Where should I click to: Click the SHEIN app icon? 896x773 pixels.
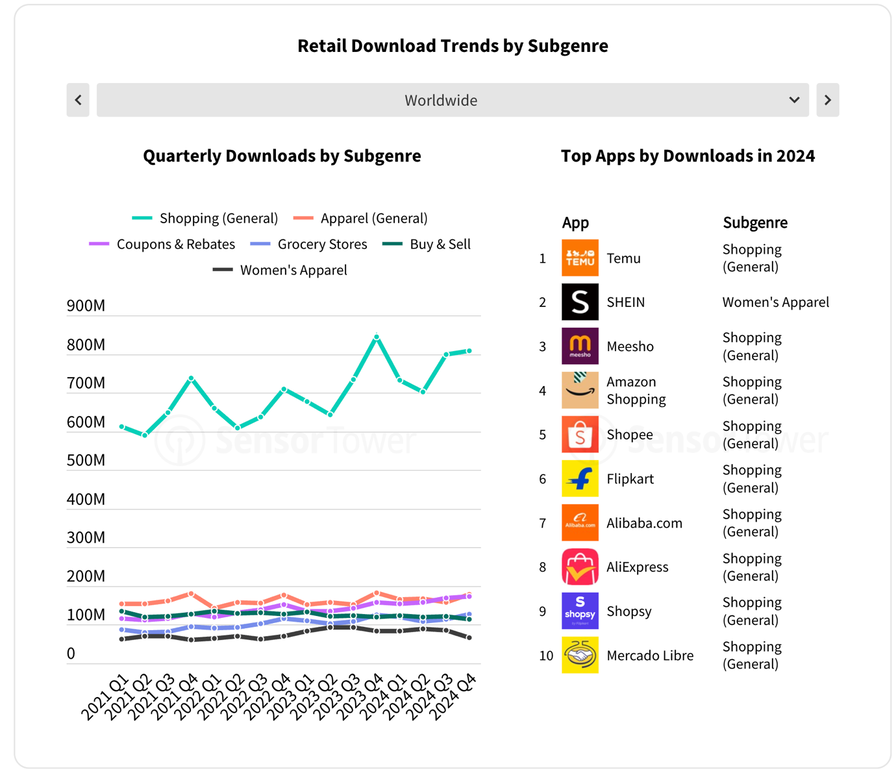579,302
